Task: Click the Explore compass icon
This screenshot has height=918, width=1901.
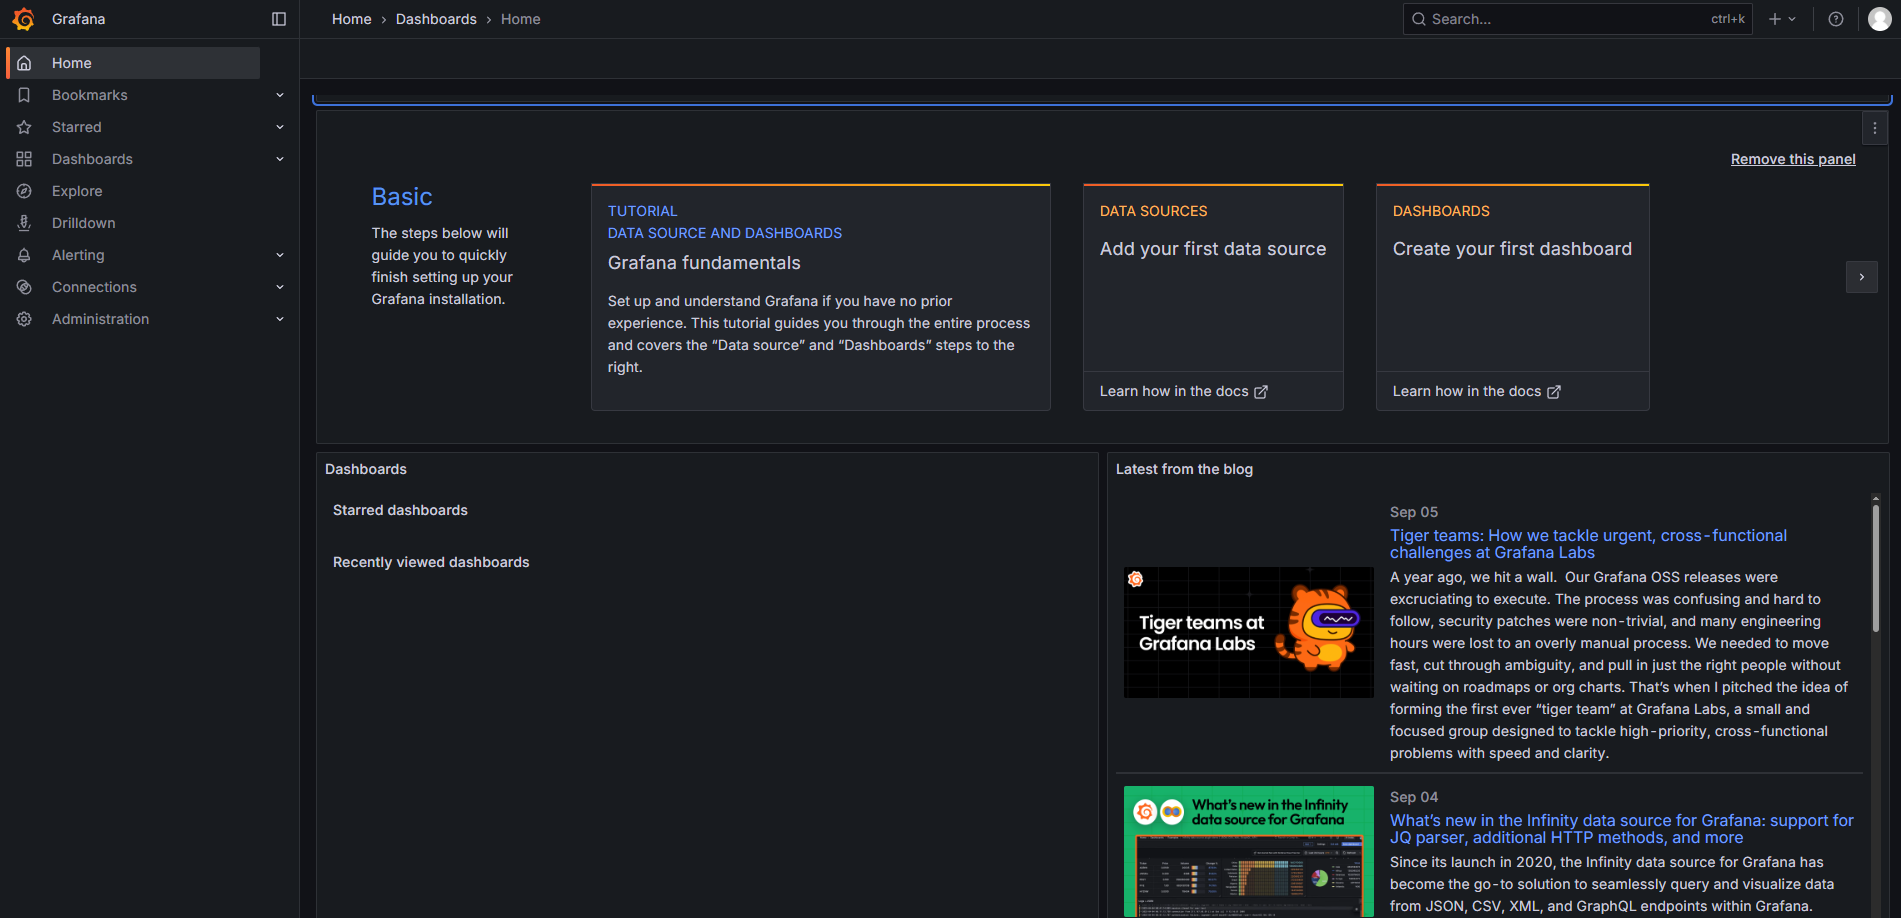Action: click(24, 191)
